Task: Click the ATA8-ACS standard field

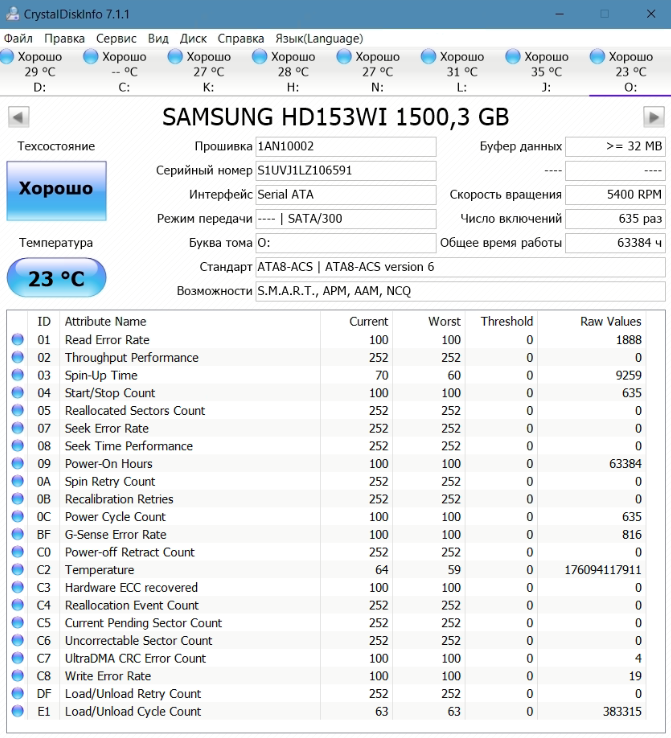Action: pyautogui.click(x=460, y=267)
